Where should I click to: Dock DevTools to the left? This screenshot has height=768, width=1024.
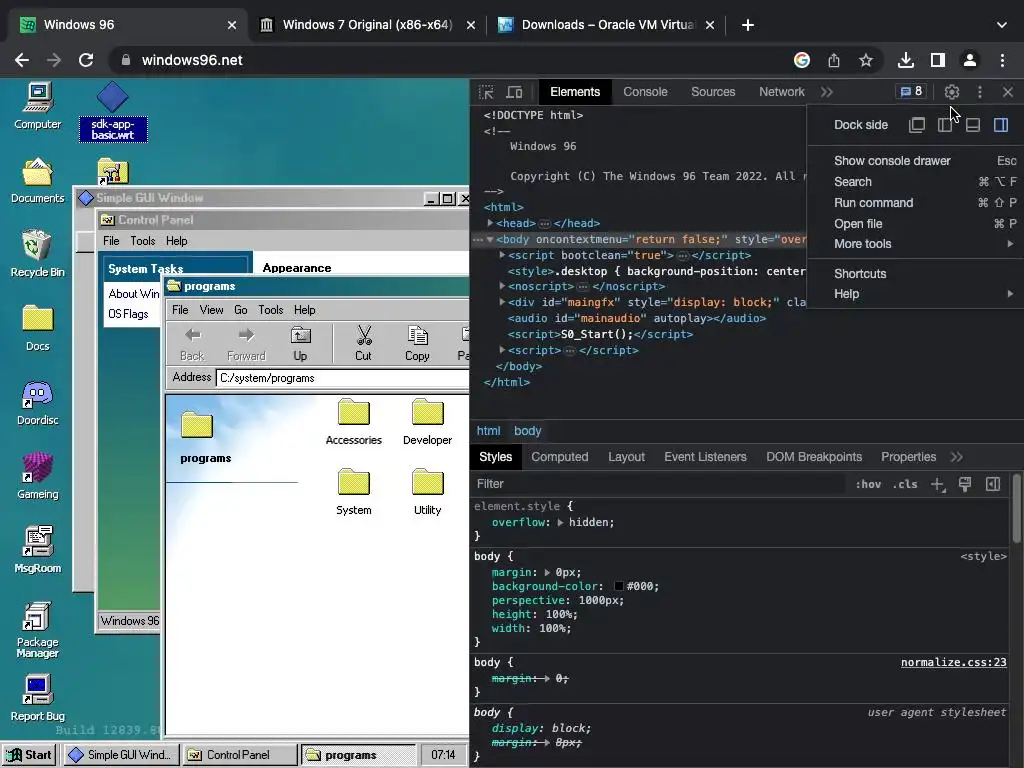(x=945, y=125)
